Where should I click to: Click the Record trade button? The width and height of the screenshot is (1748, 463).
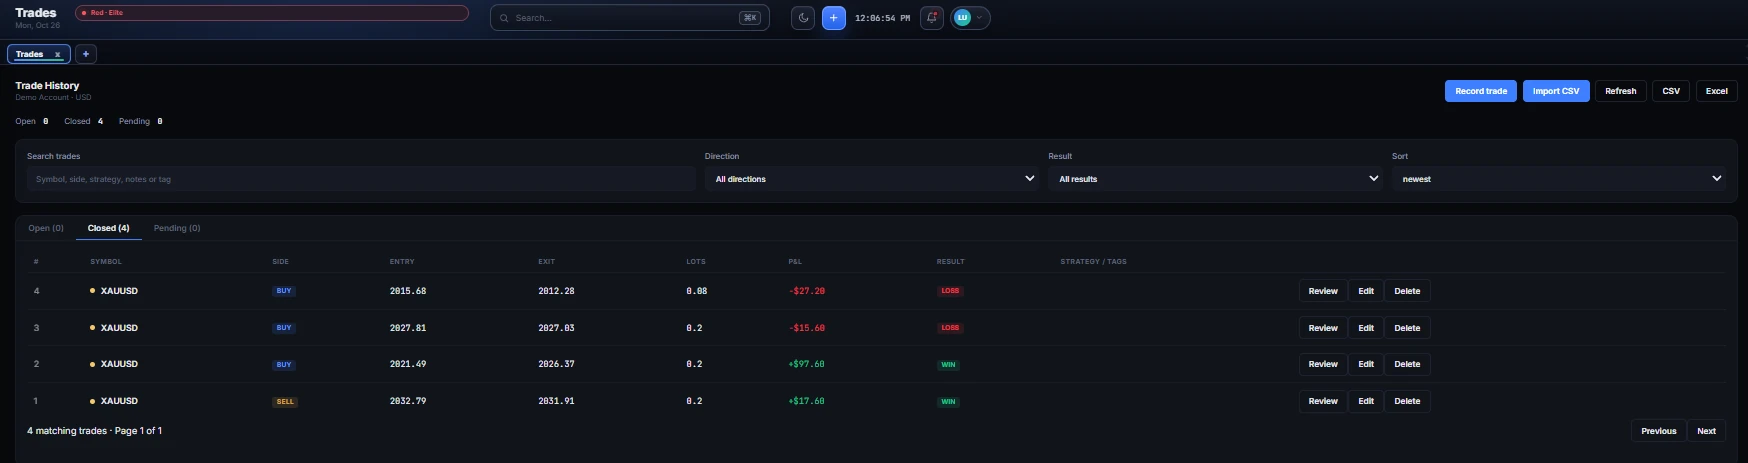[1480, 91]
